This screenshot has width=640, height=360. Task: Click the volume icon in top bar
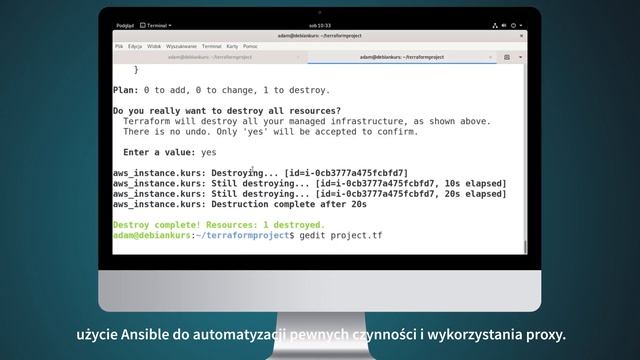(504, 25)
